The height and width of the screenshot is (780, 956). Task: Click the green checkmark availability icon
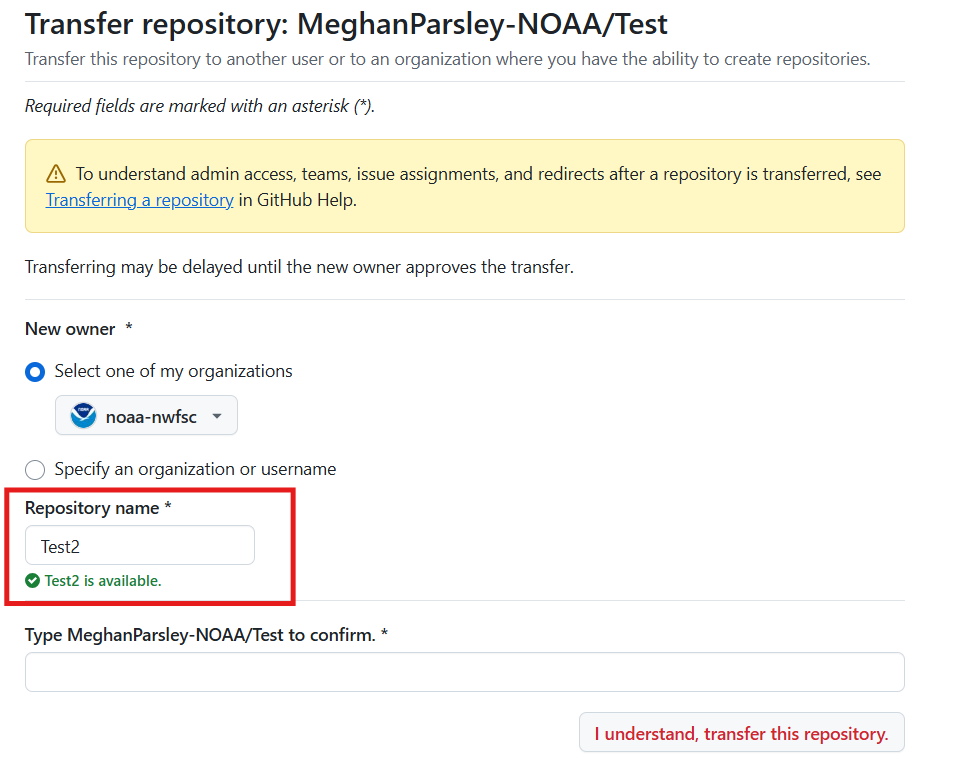click(33, 581)
